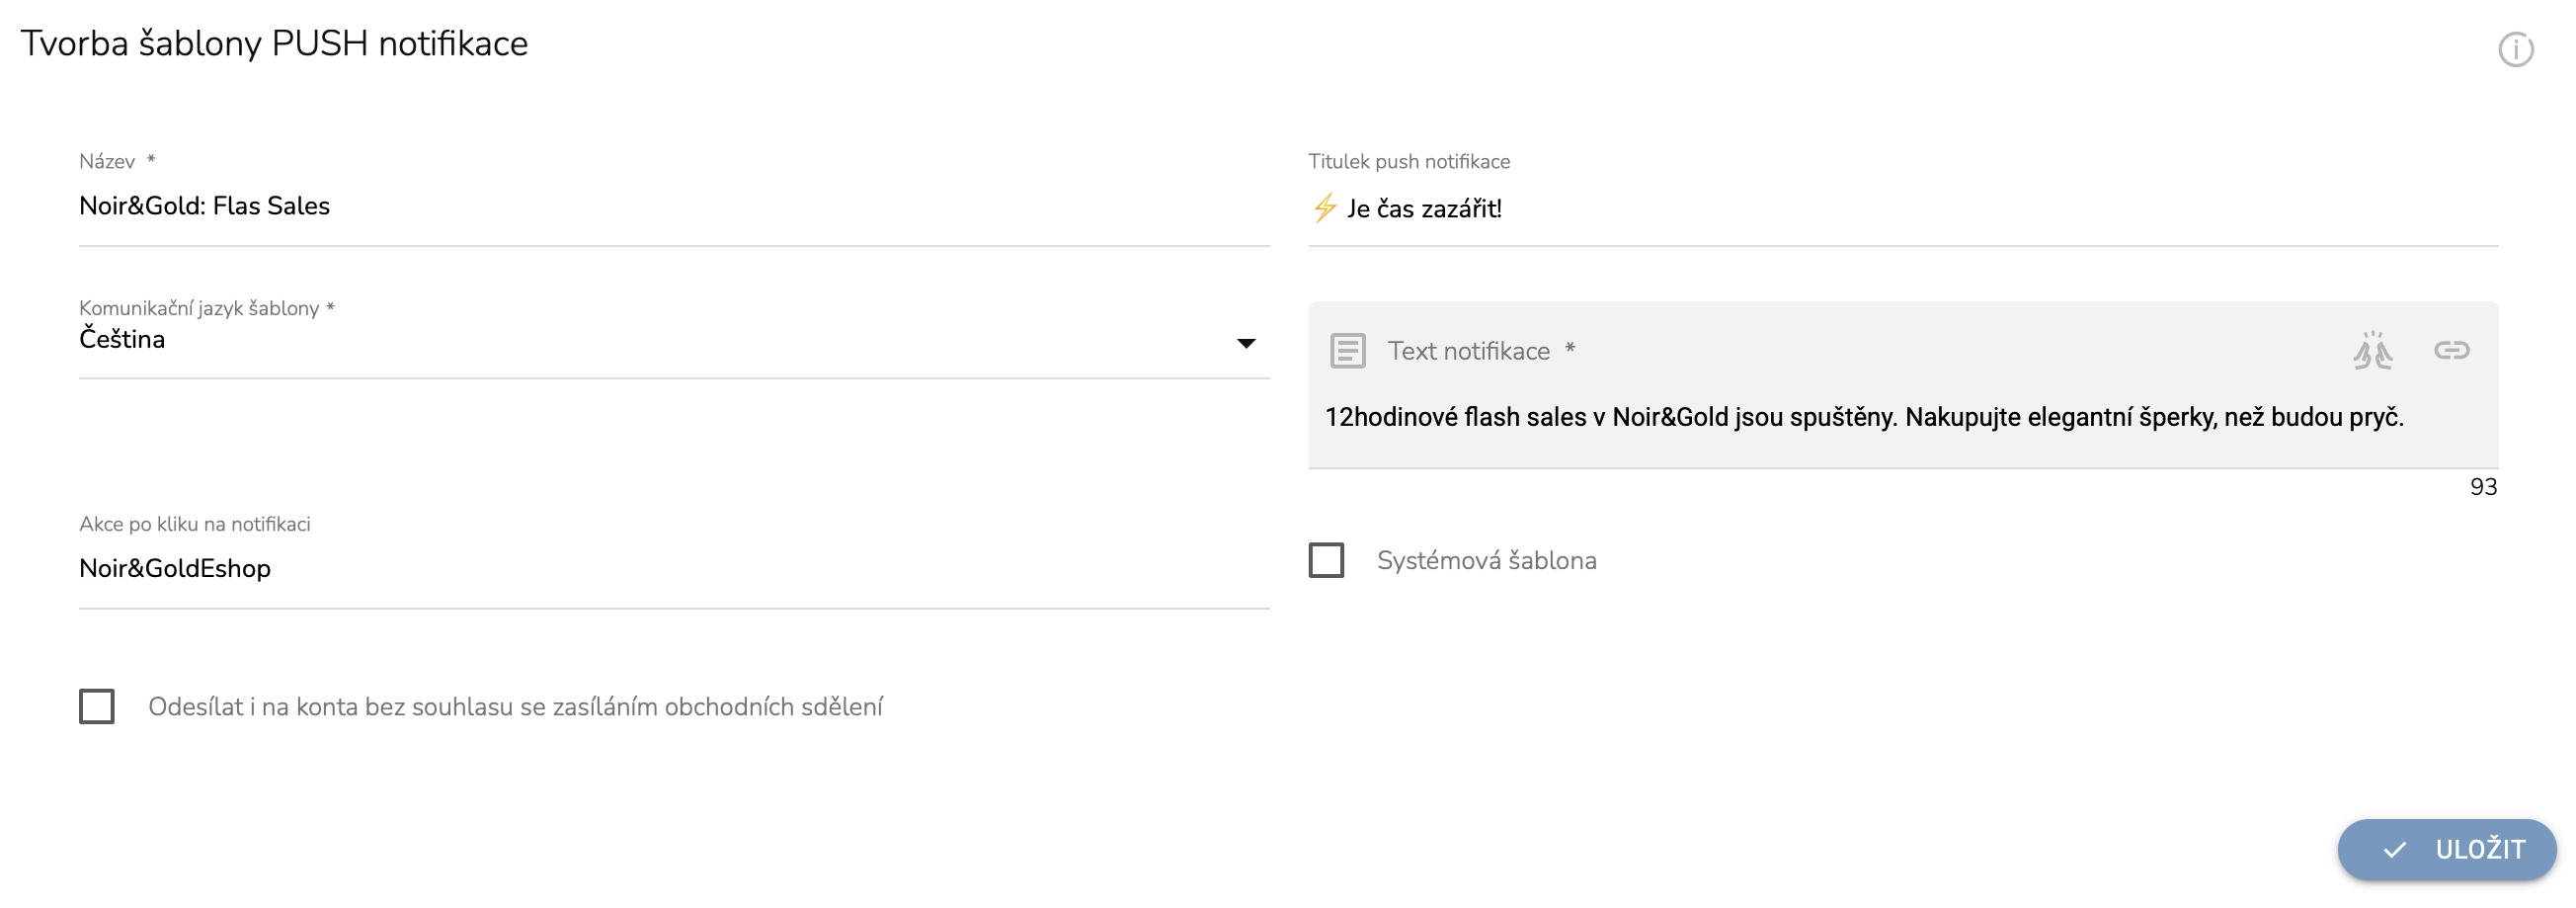Tick the checkbox for sending without consent
This screenshot has width=2576, height=908.
coord(97,706)
